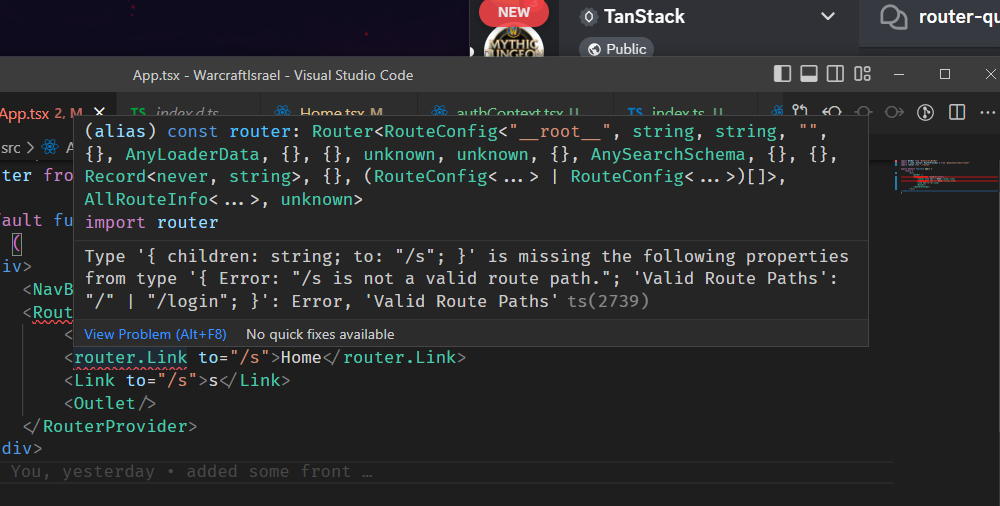Screen dimensions: 1000x506
Task: Click the Public badge under TanStack
Action: tap(617, 48)
